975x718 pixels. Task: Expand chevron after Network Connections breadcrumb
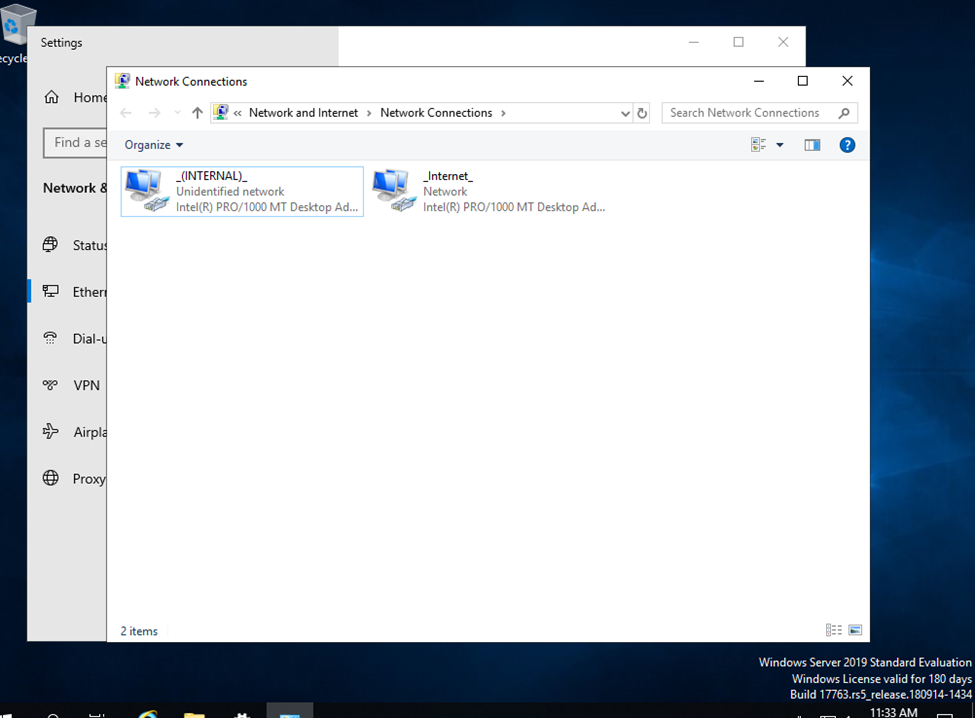tap(503, 113)
